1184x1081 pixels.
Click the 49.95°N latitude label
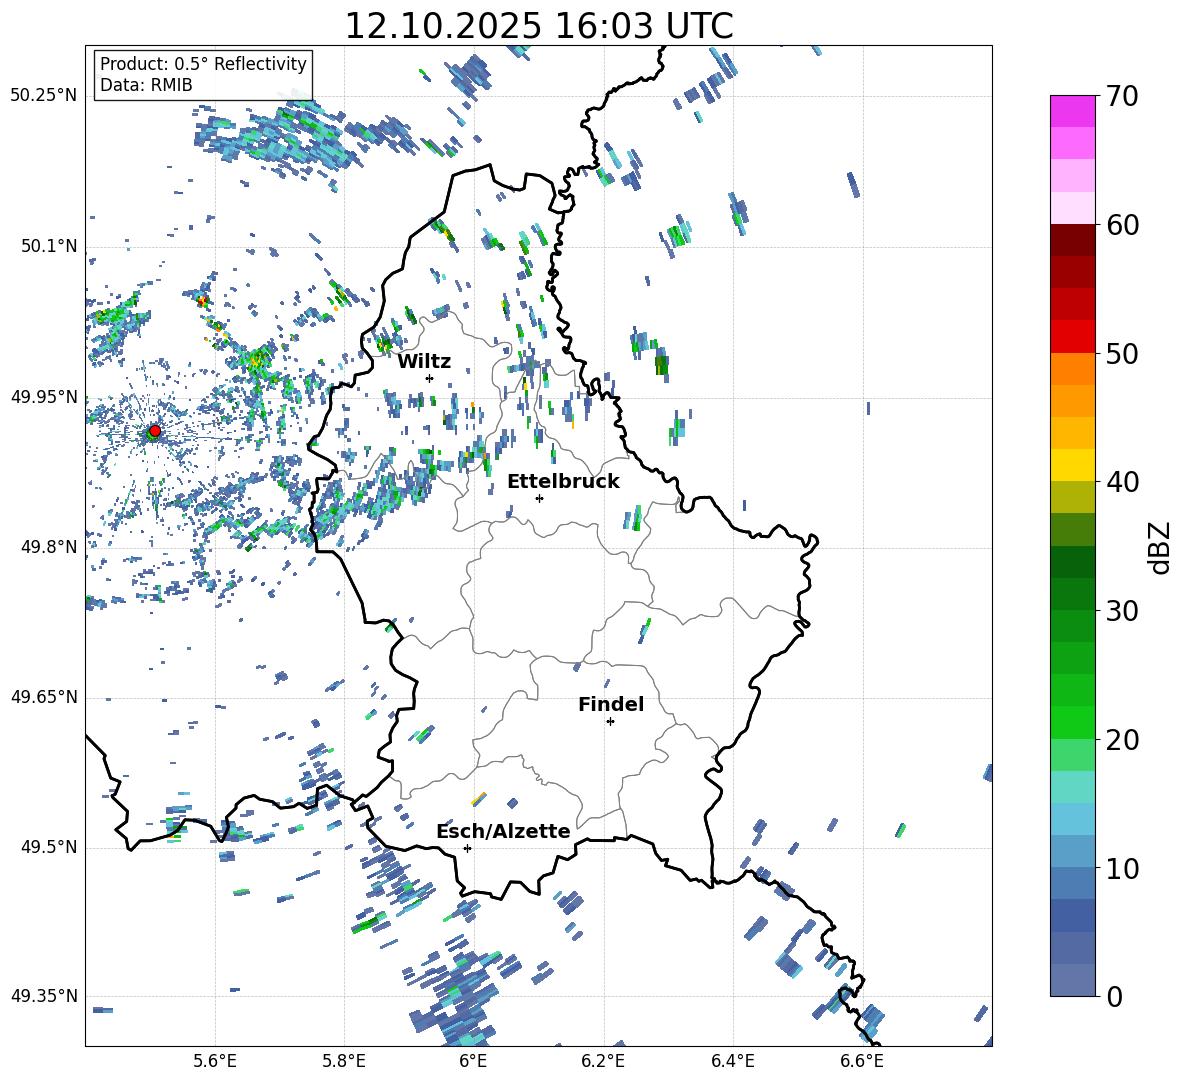click(x=44, y=397)
